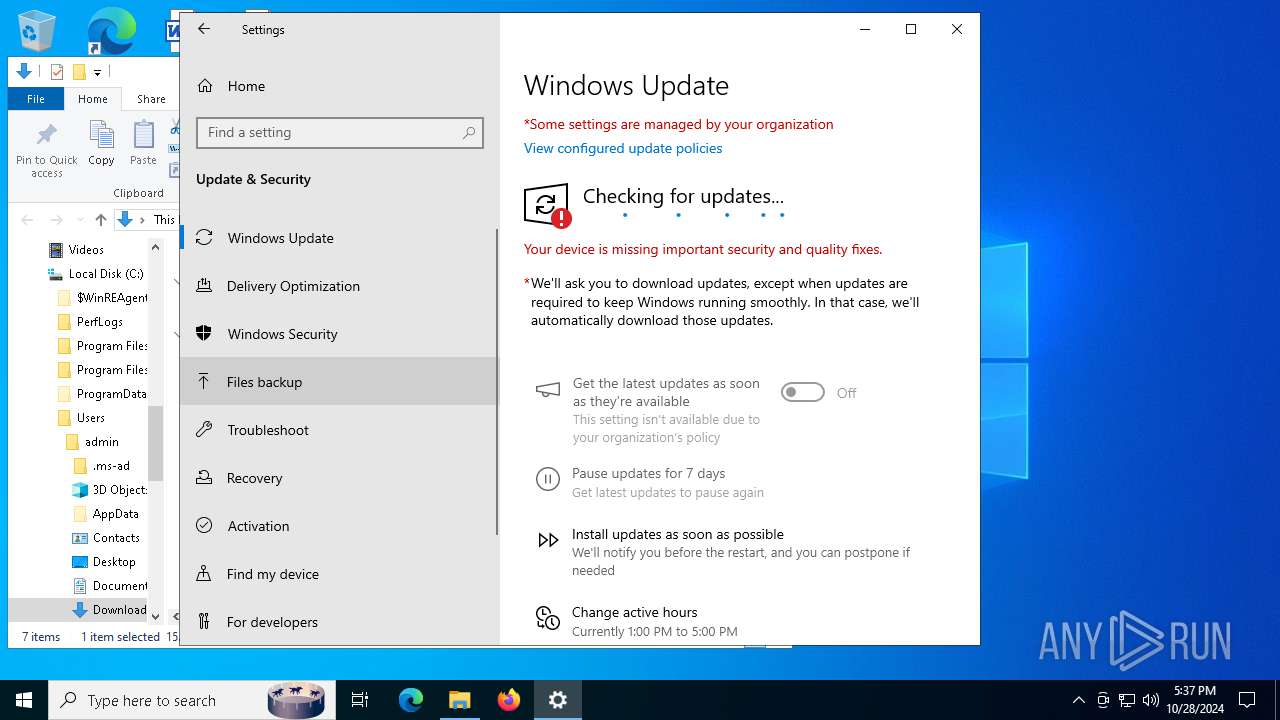Switch to Share tab in File Explorer

(x=151, y=99)
